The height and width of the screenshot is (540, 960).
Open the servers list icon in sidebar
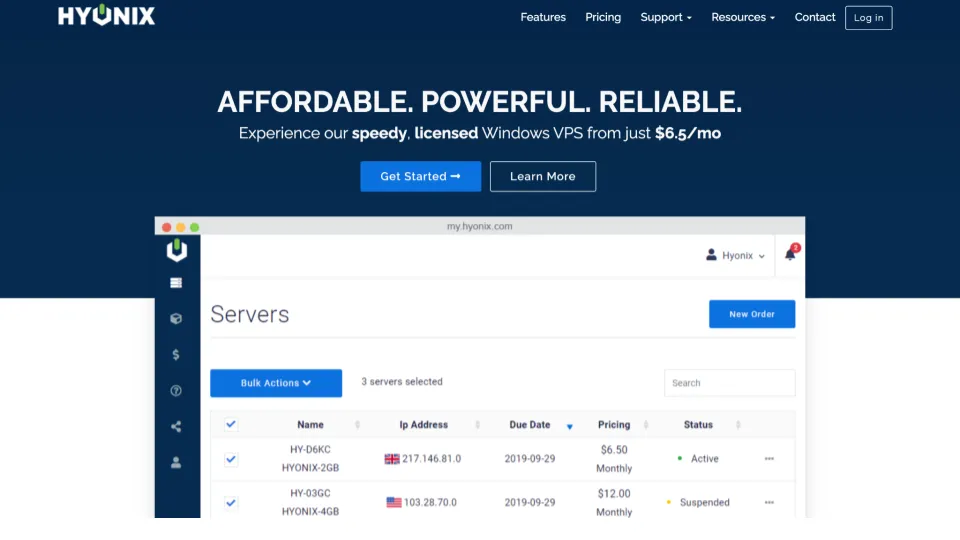coord(176,283)
